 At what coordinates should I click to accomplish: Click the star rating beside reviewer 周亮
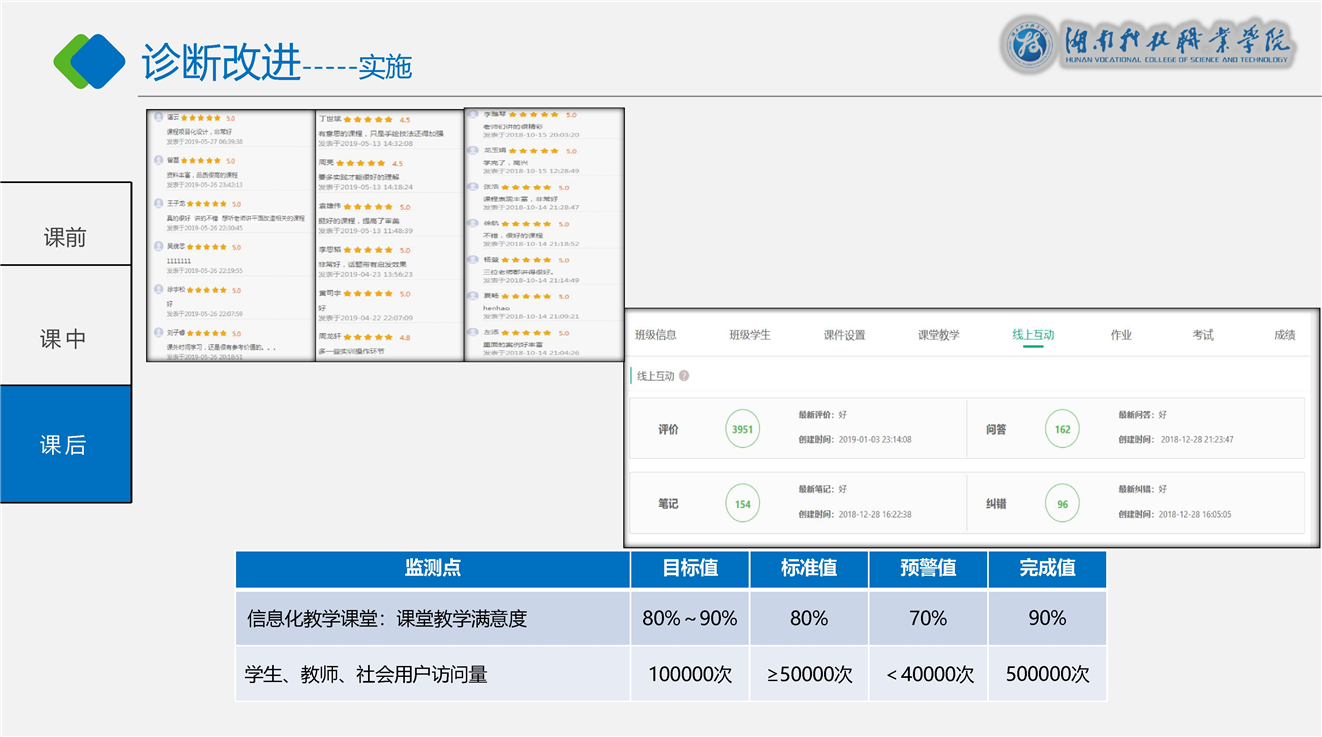coord(361,163)
